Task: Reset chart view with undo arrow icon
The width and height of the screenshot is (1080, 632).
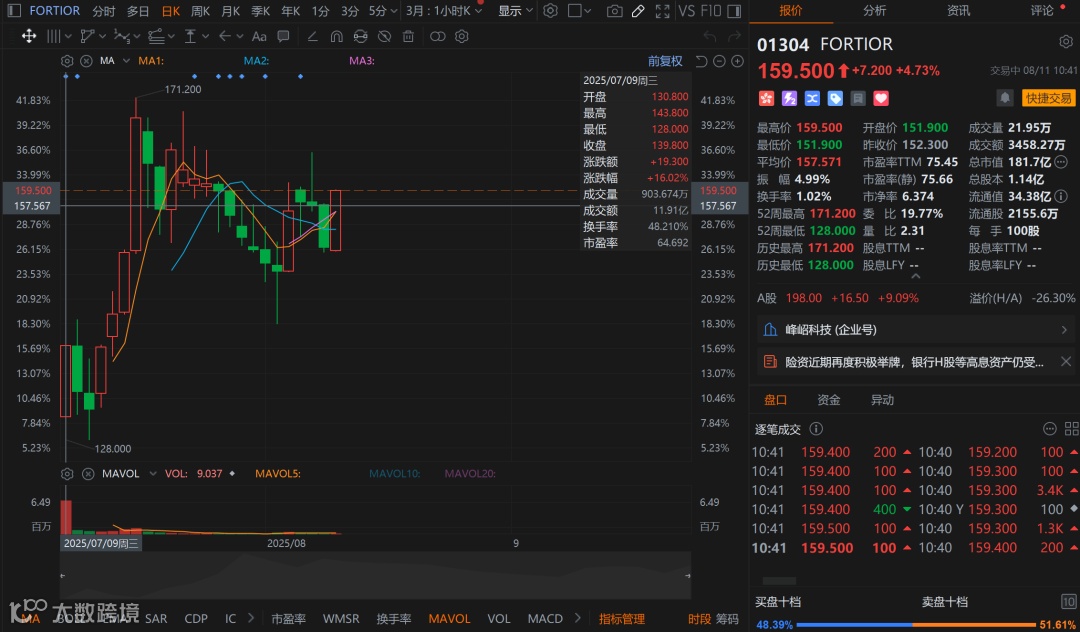Action: [701, 61]
